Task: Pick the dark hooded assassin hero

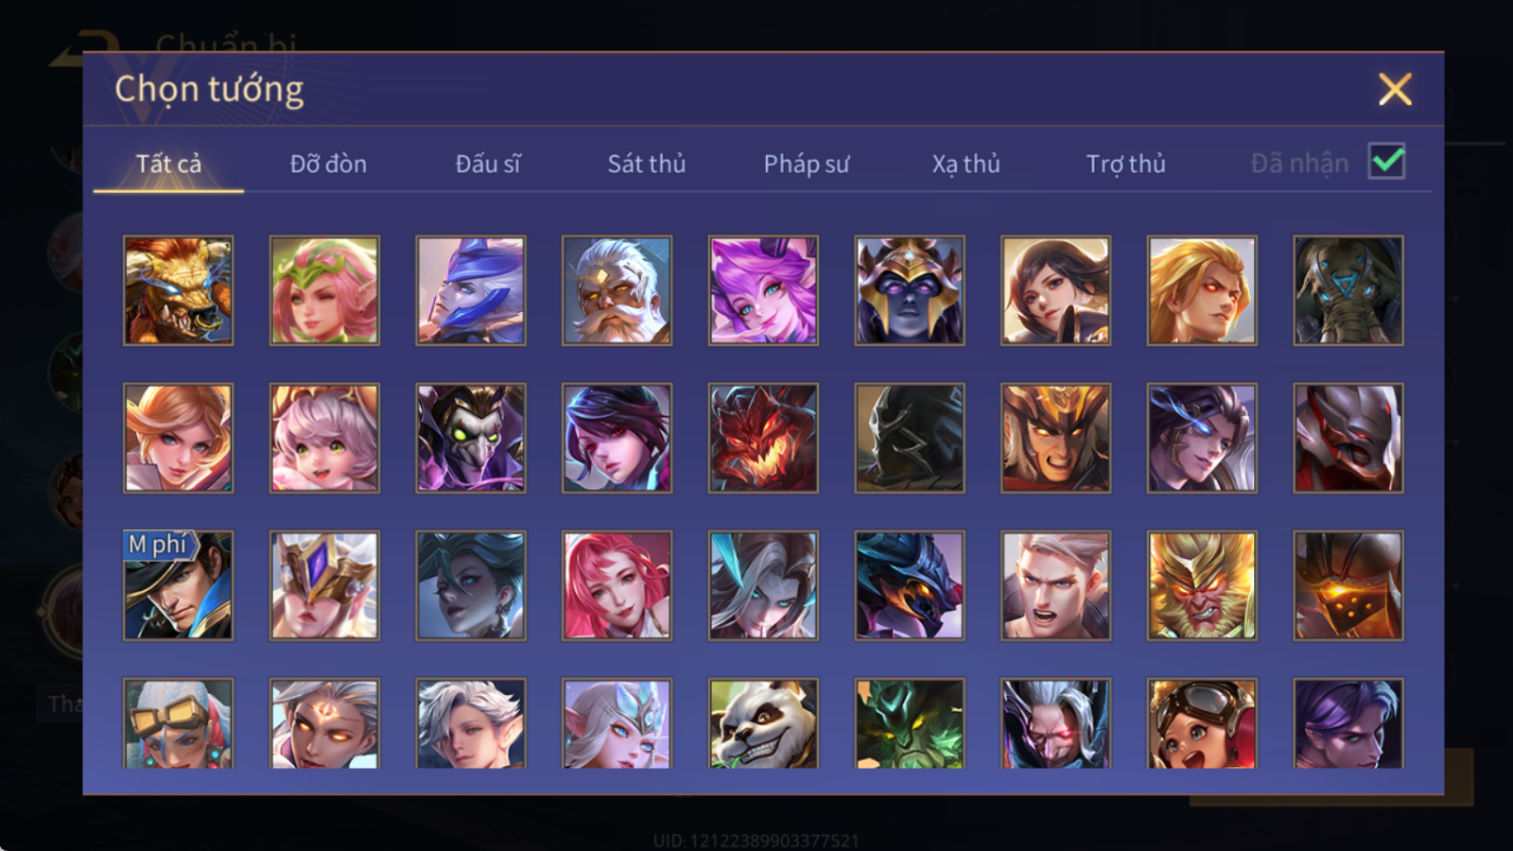Action: tap(909, 438)
